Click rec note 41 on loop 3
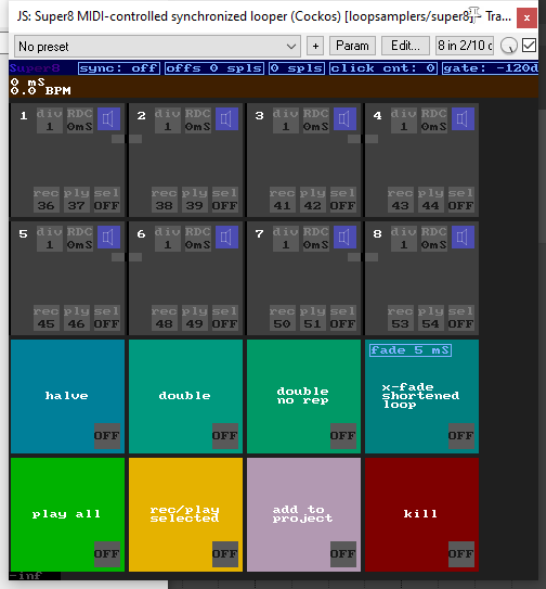Screen dimensions: 546x589 [282, 200]
